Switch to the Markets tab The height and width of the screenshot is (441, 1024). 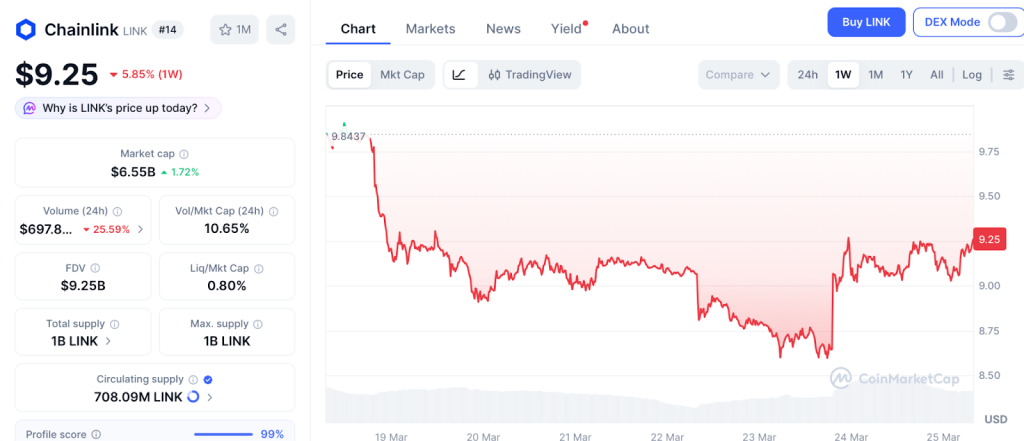point(430,29)
